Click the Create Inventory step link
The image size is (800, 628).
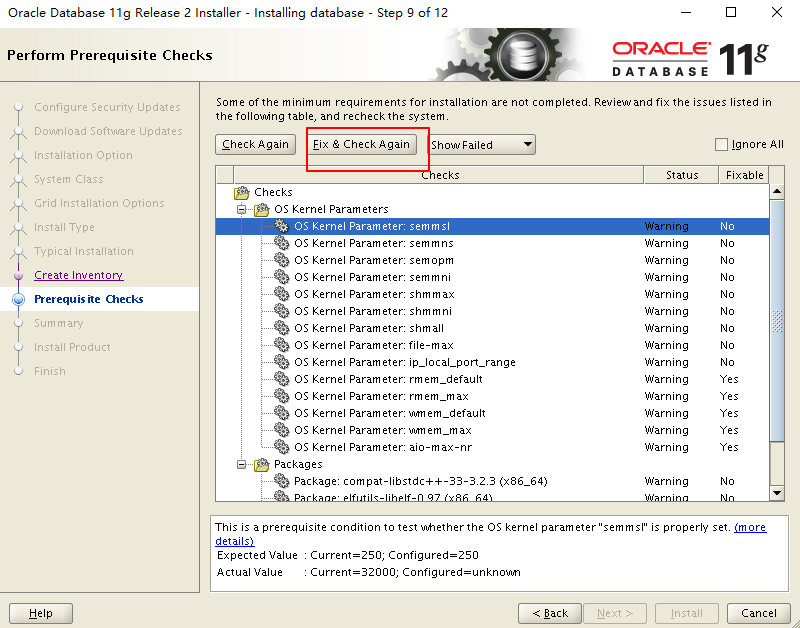click(x=78, y=274)
